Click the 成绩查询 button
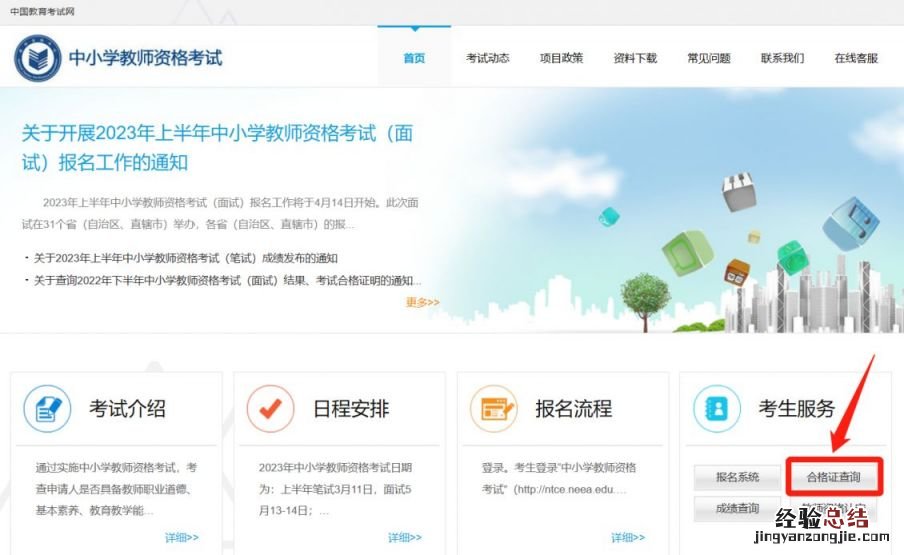The width and height of the screenshot is (904, 555). tap(737, 509)
